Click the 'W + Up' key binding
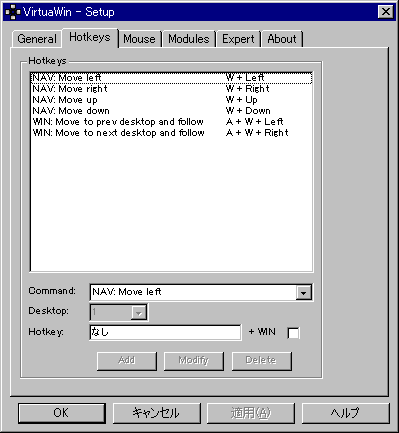Viewport: 399px width, 433px height. tap(242, 100)
